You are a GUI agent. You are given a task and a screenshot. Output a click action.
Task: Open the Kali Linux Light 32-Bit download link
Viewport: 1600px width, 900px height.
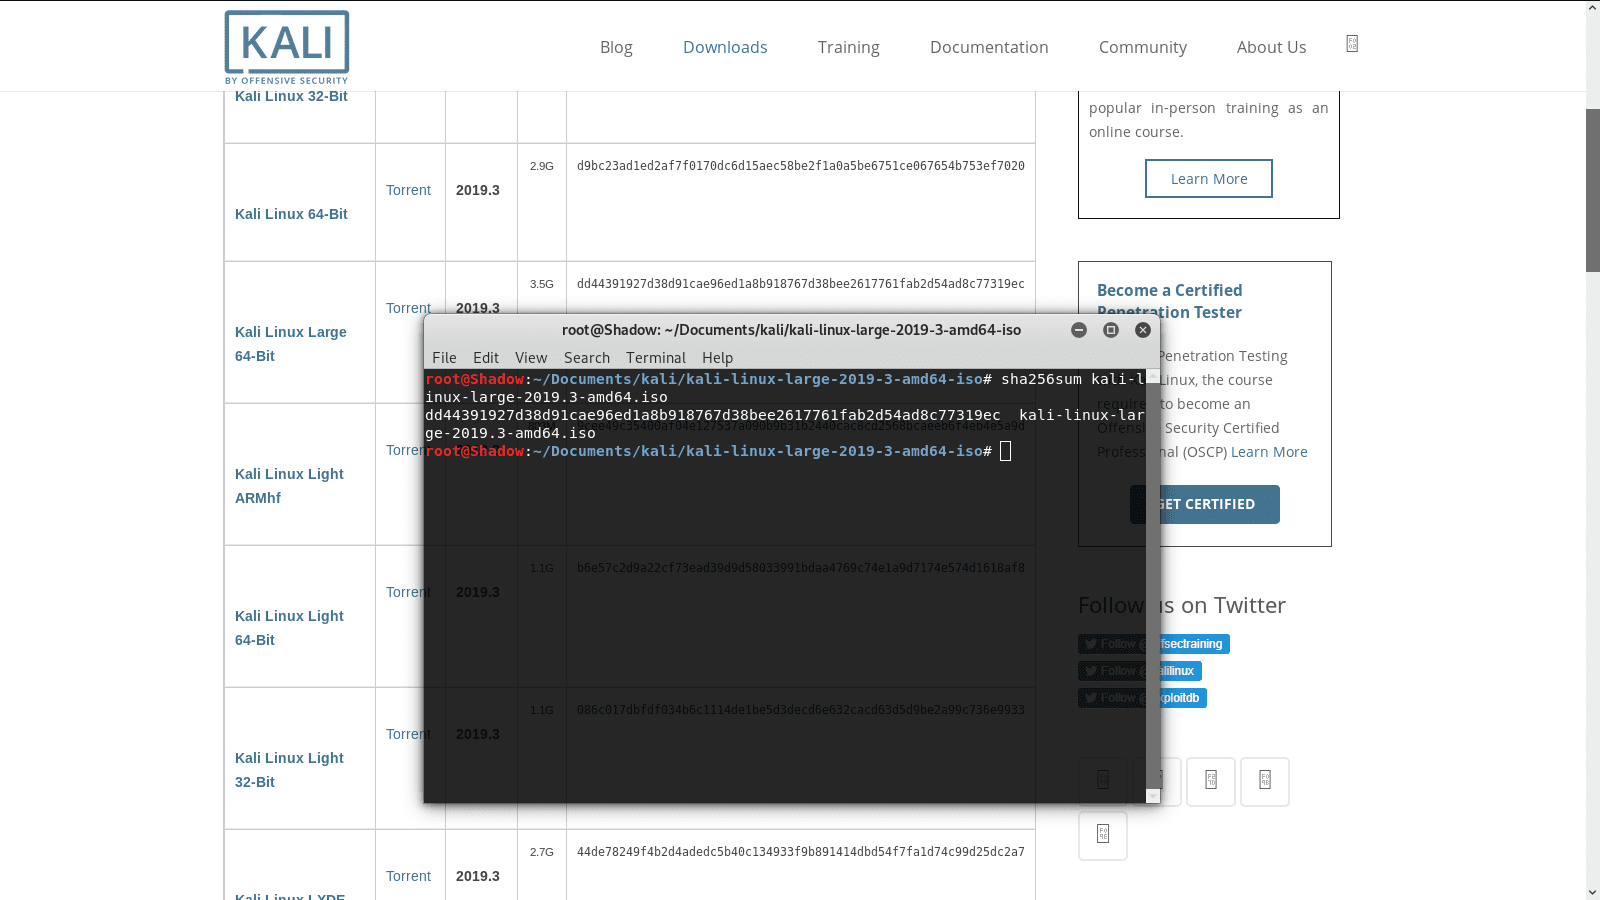pyautogui.click(x=289, y=770)
